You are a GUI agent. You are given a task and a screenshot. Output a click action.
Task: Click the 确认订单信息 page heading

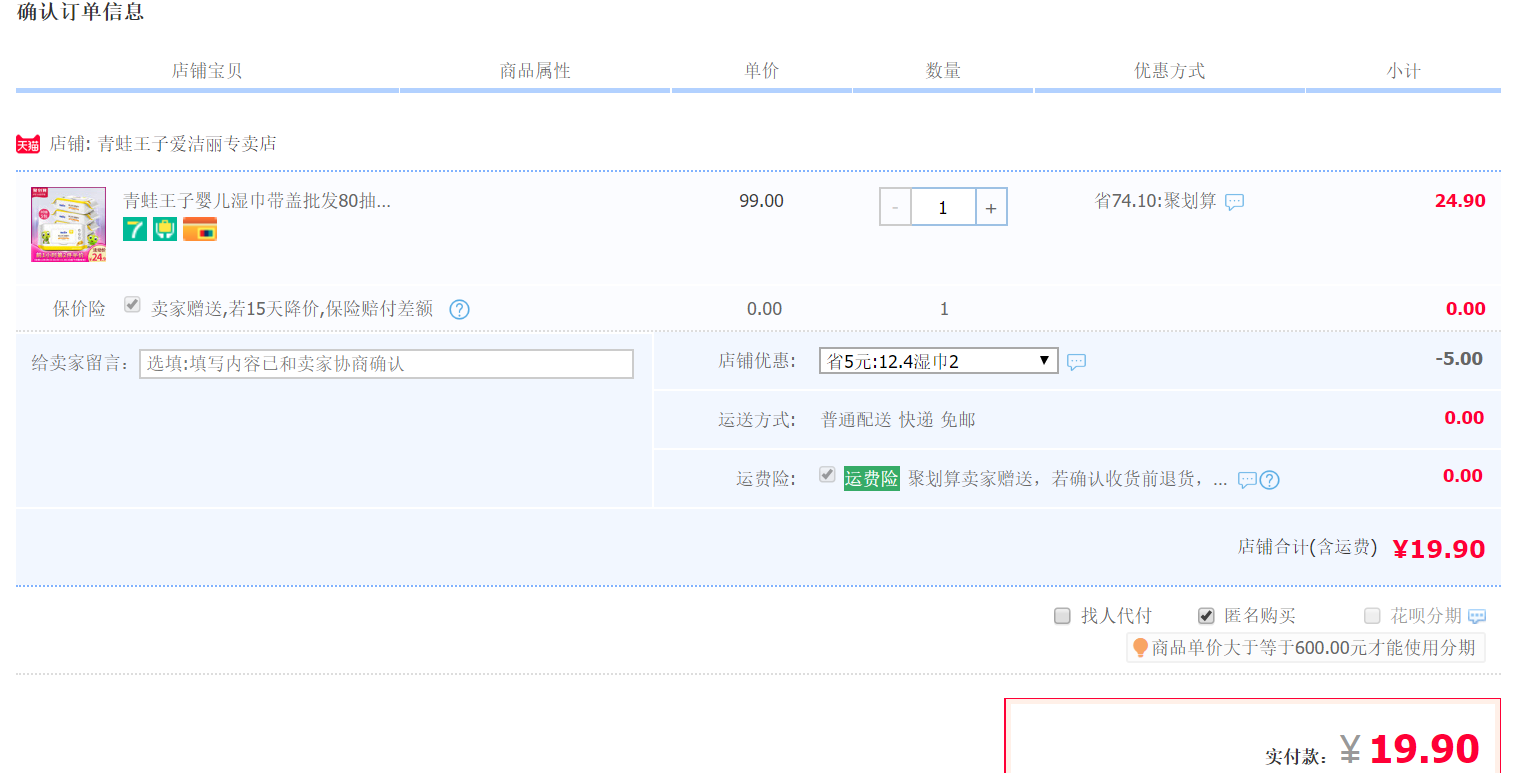pyautogui.click(x=80, y=12)
